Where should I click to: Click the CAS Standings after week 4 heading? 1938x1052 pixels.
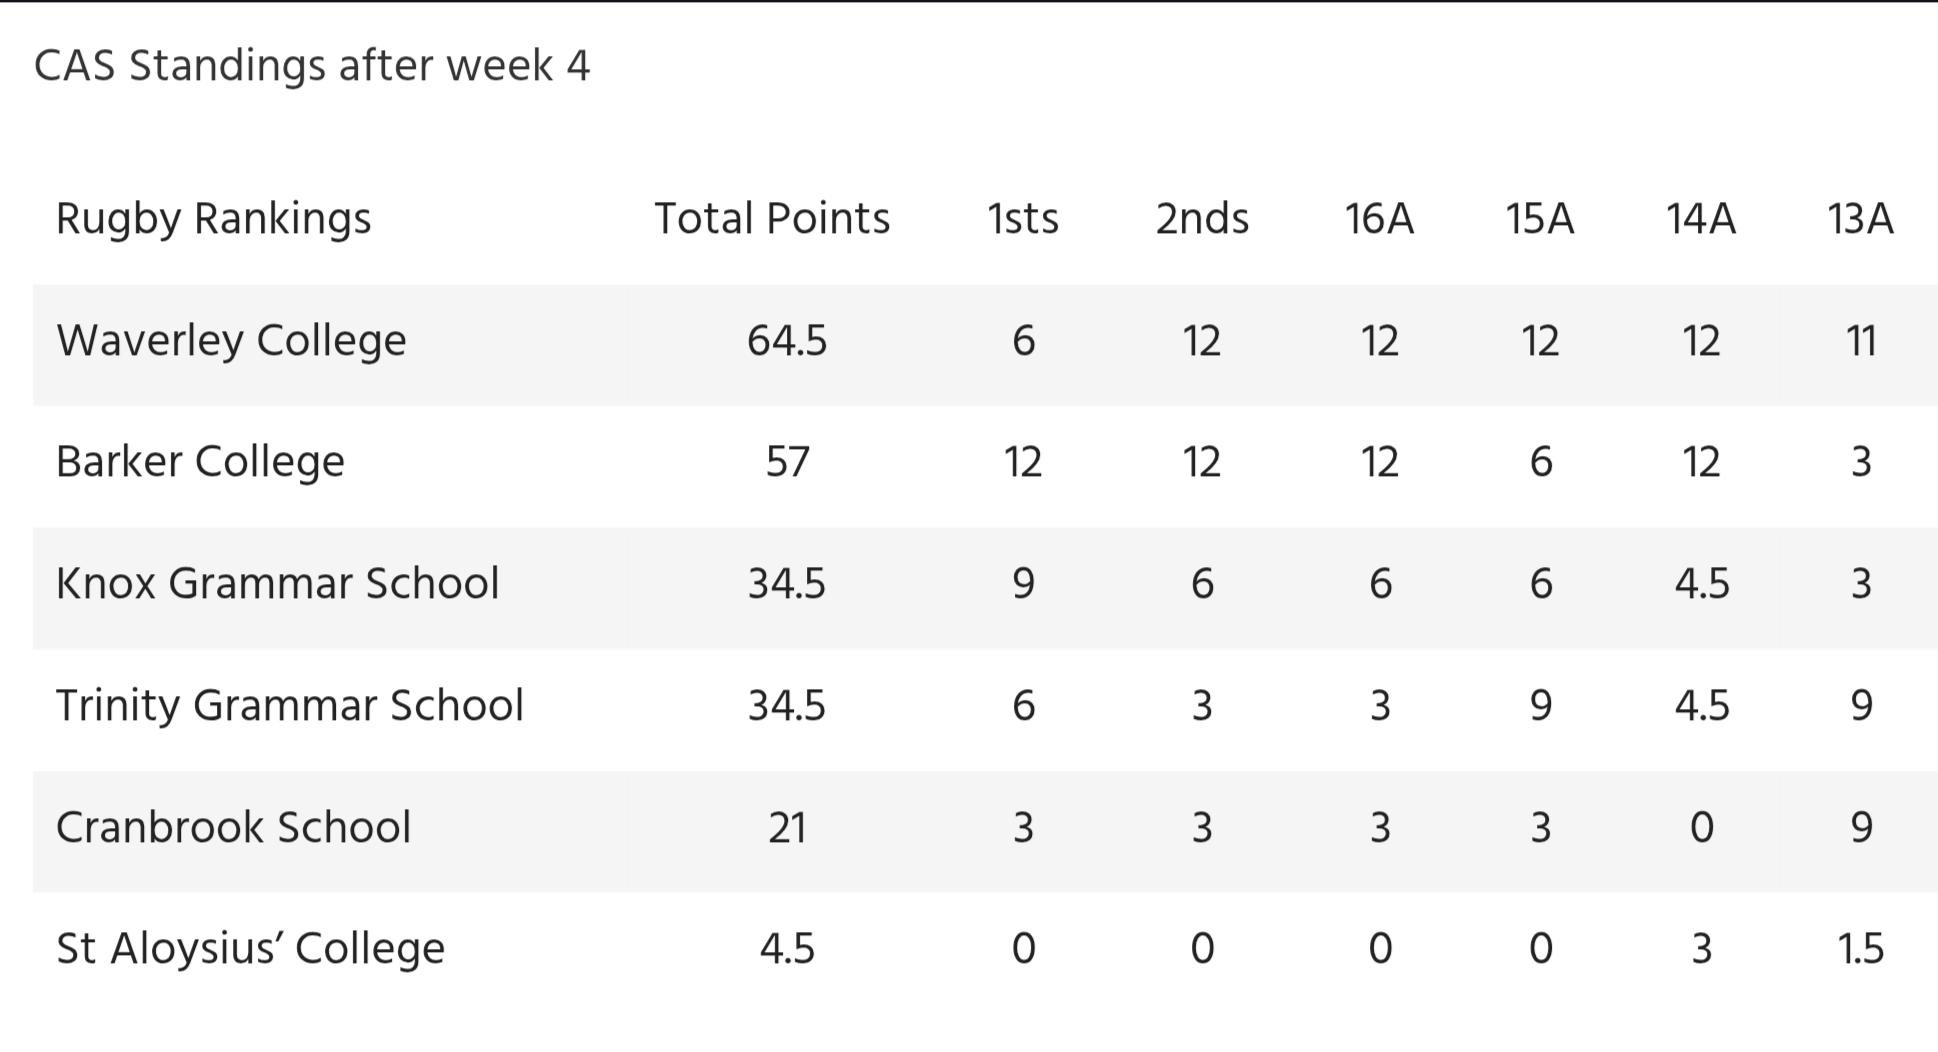tap(312, 67)
